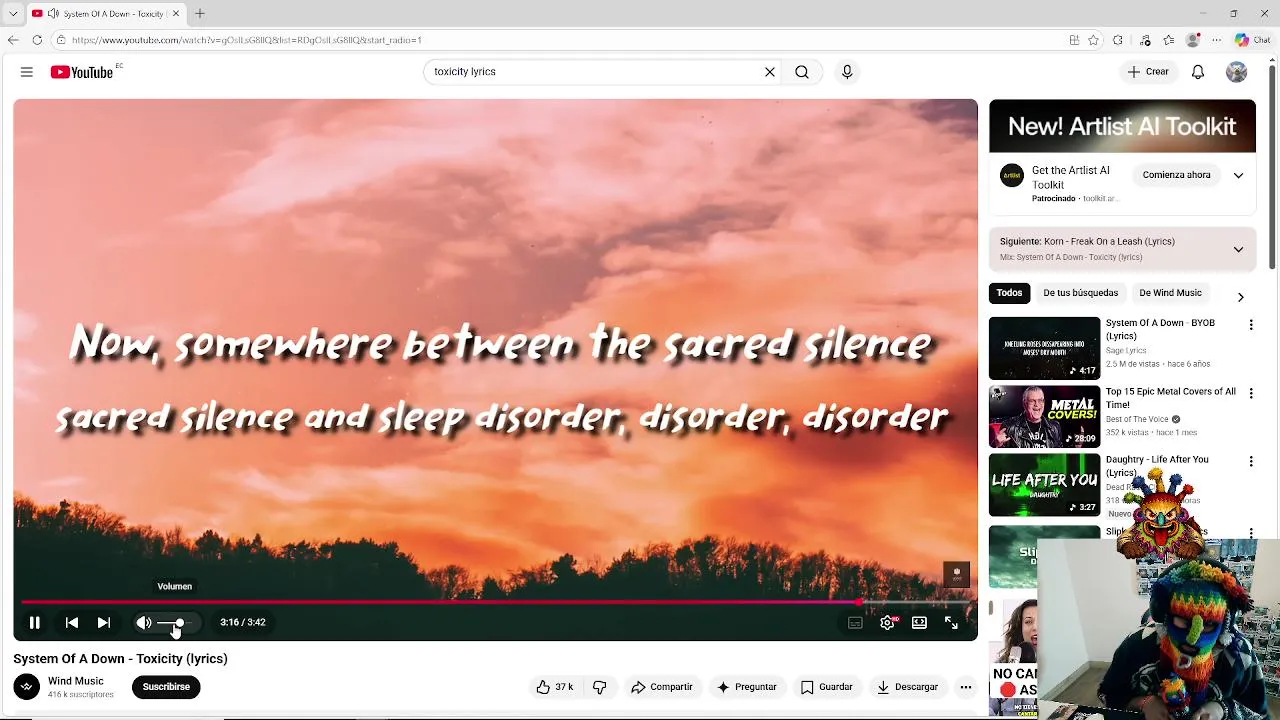1280x720 pixels.
Task: Open the Wind Music channel avatar
Action: 27,687
